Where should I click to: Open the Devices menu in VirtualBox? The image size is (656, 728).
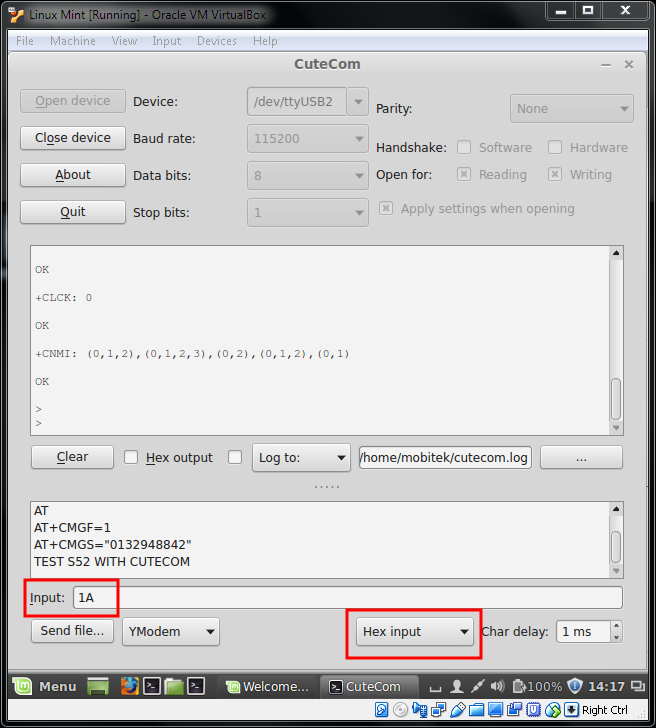tap(216, 41)
